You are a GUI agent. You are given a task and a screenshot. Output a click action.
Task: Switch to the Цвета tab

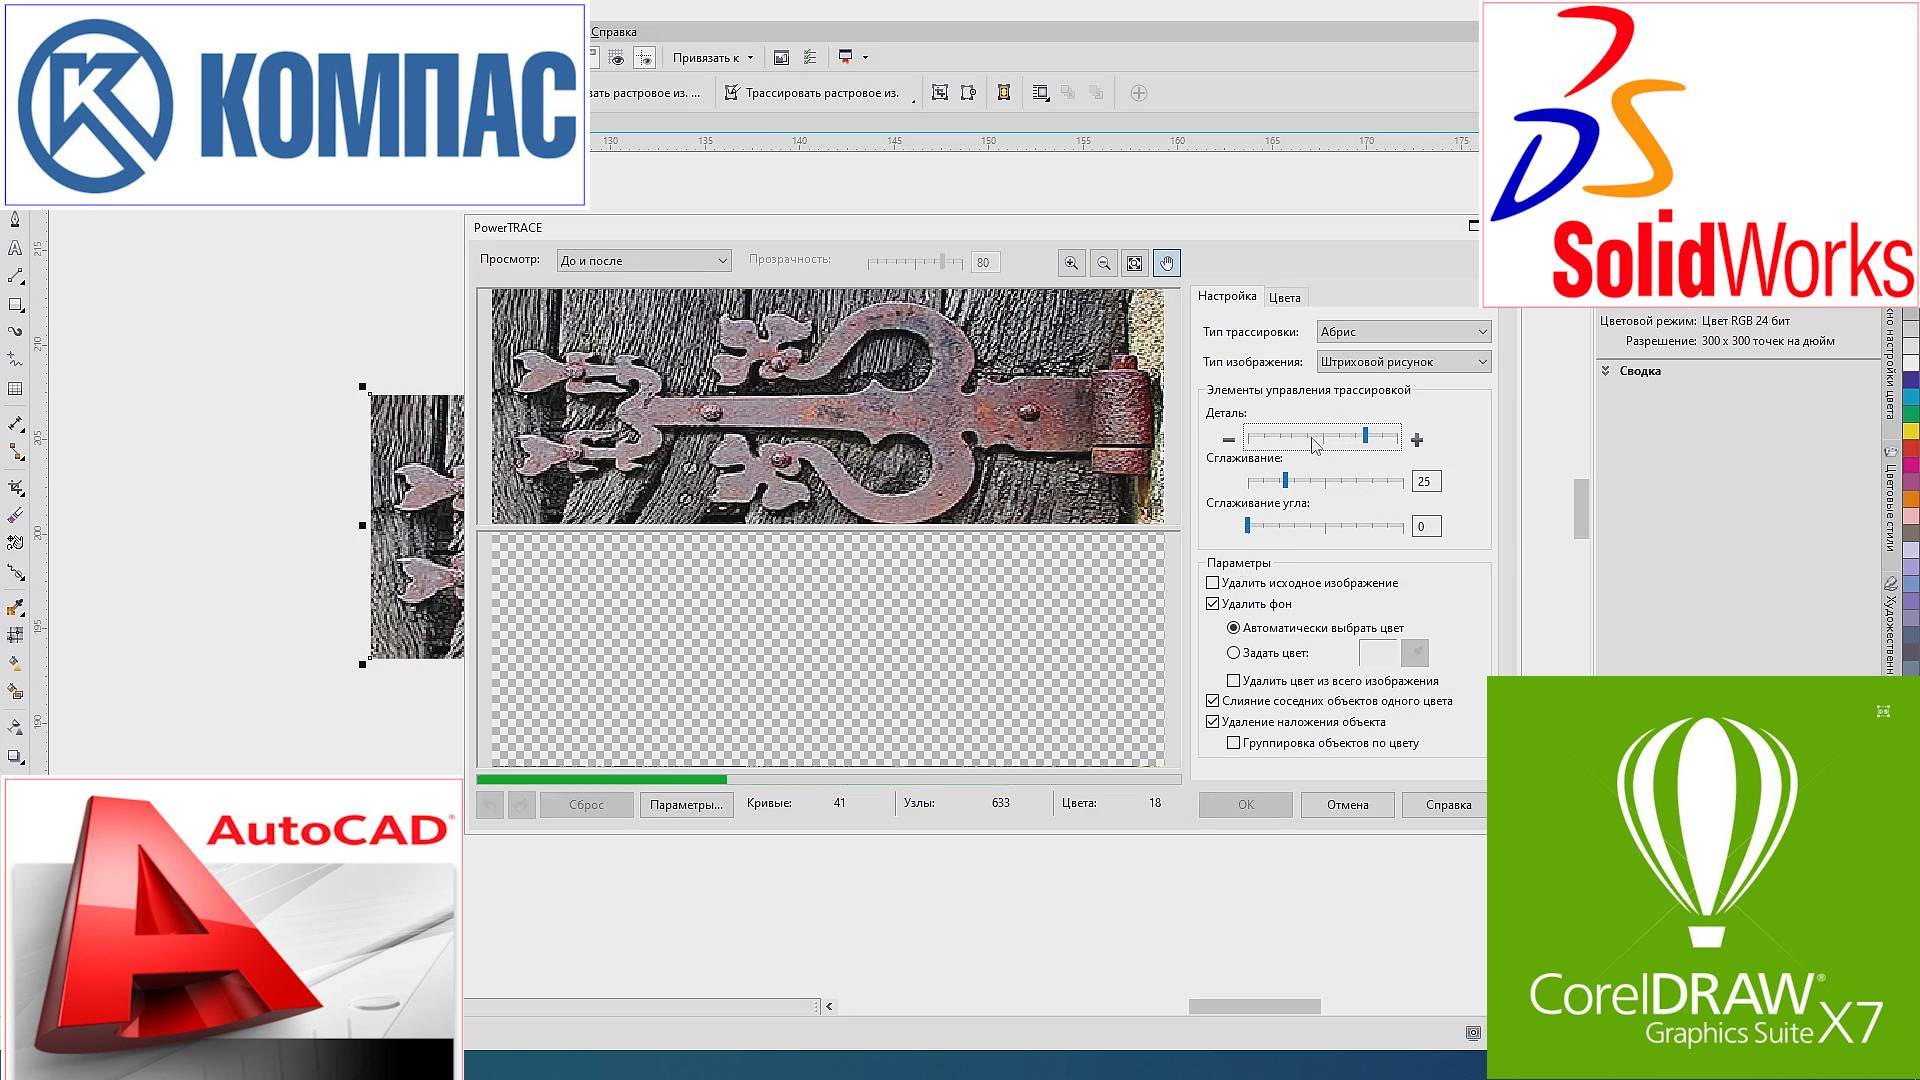tap(1285, 298)
